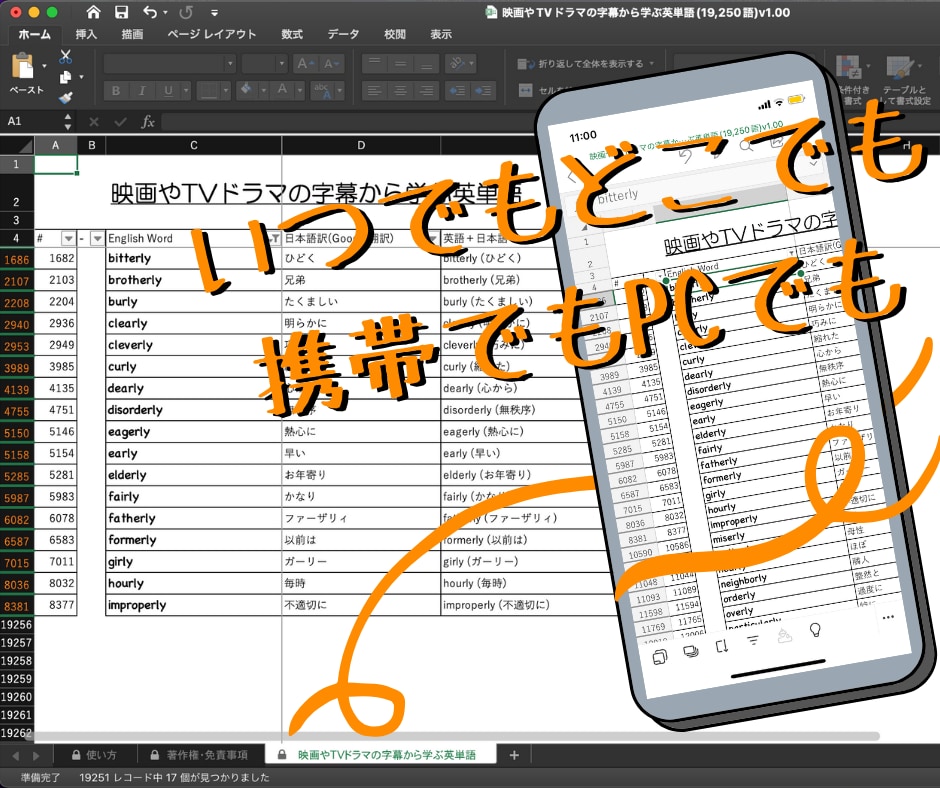Select column C header
The height and width of the screenshot is (788, 940).
pos(194,145)
